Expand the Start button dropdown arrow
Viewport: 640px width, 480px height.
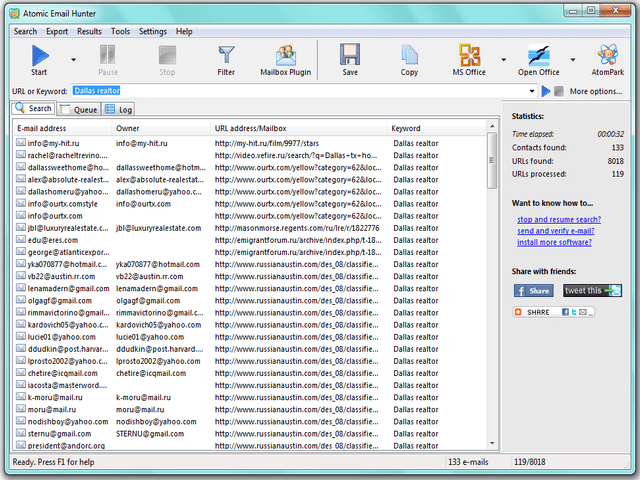[73, 59]
